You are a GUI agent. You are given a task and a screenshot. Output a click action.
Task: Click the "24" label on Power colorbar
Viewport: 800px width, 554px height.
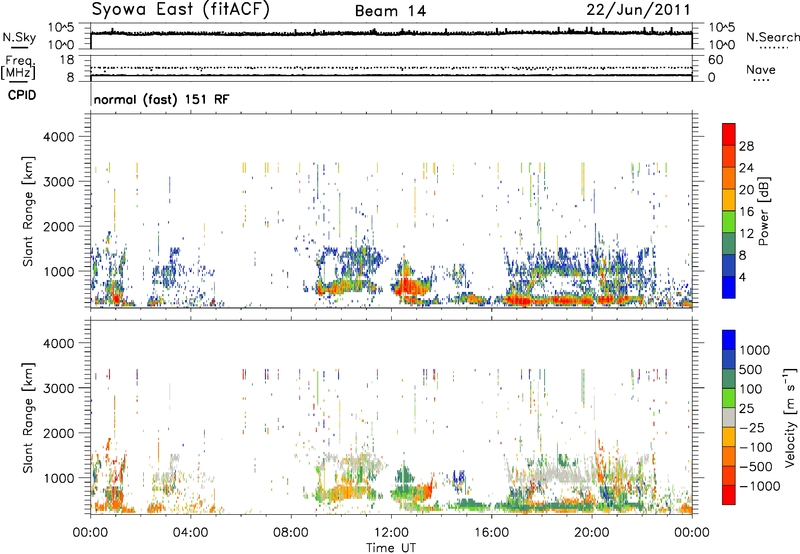[x=746, y=168]
